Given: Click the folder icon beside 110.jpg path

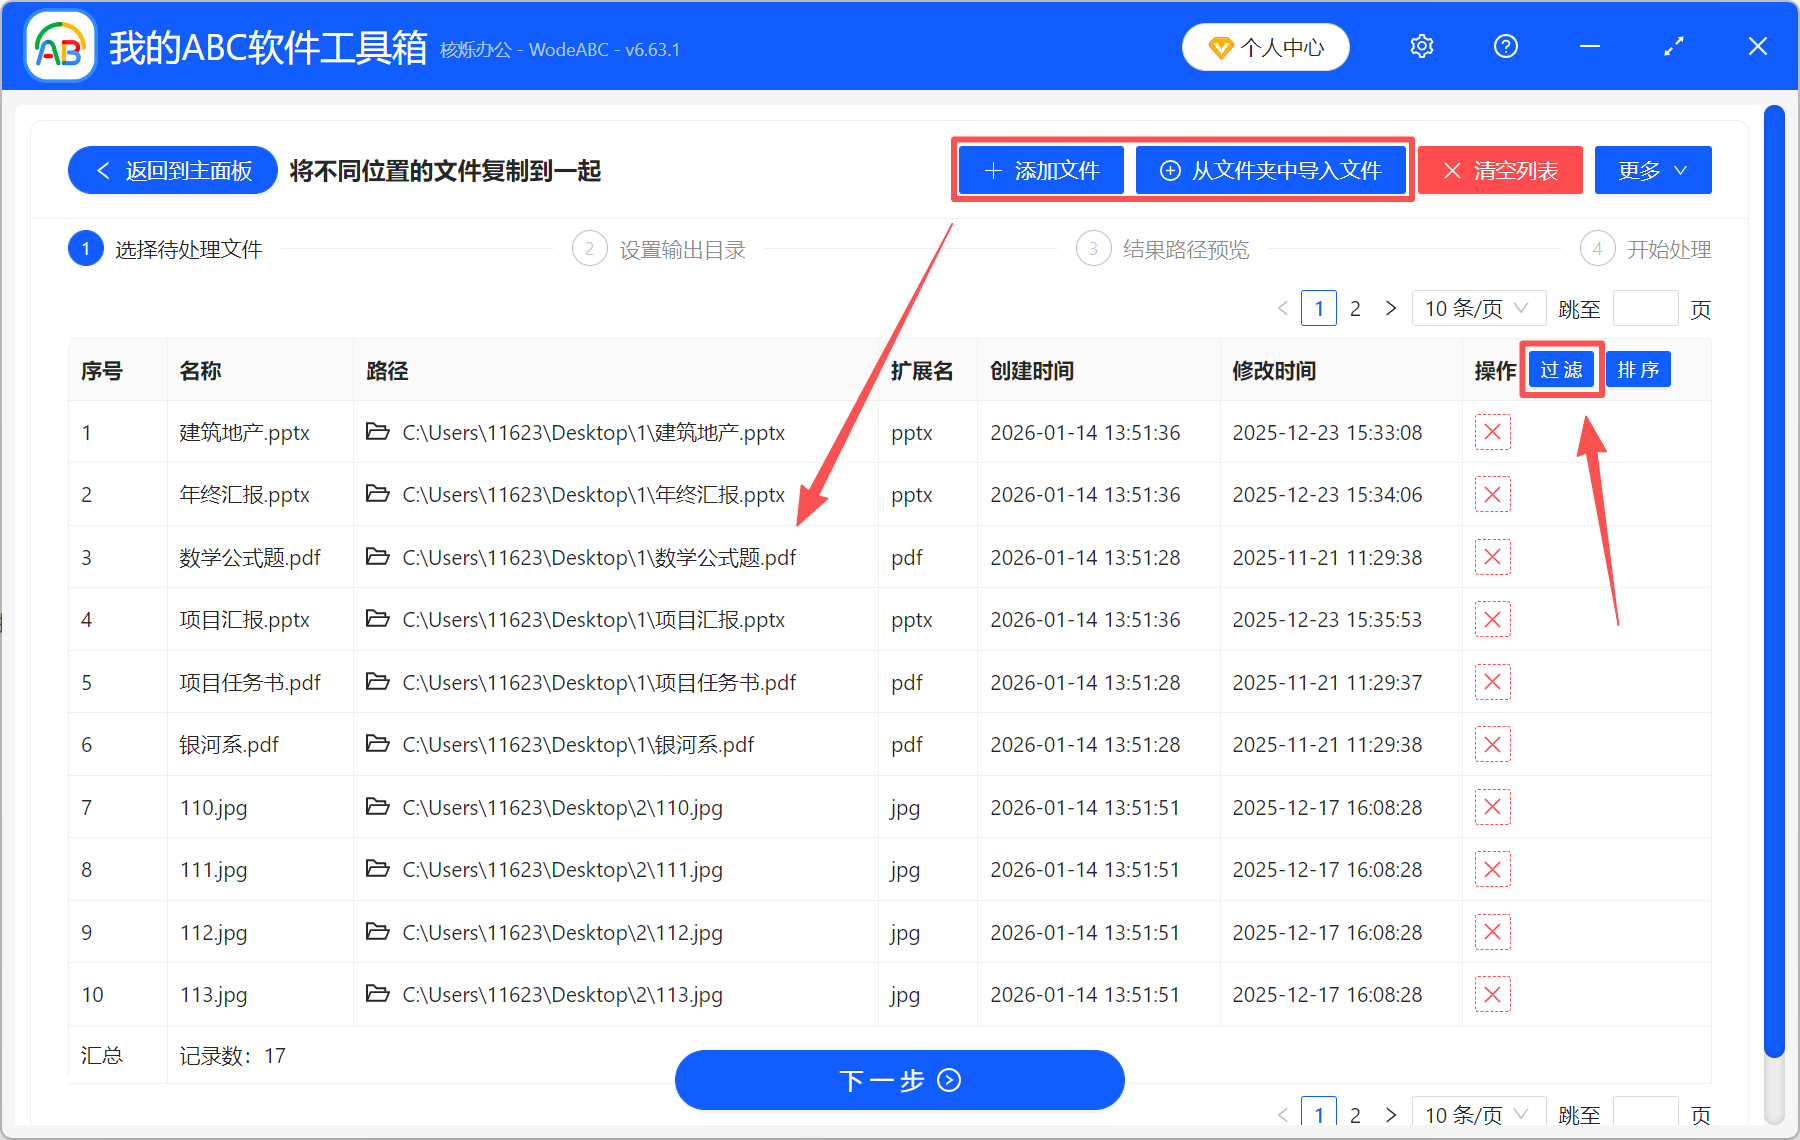Looking at the screenshot, I should pos(378,807).
